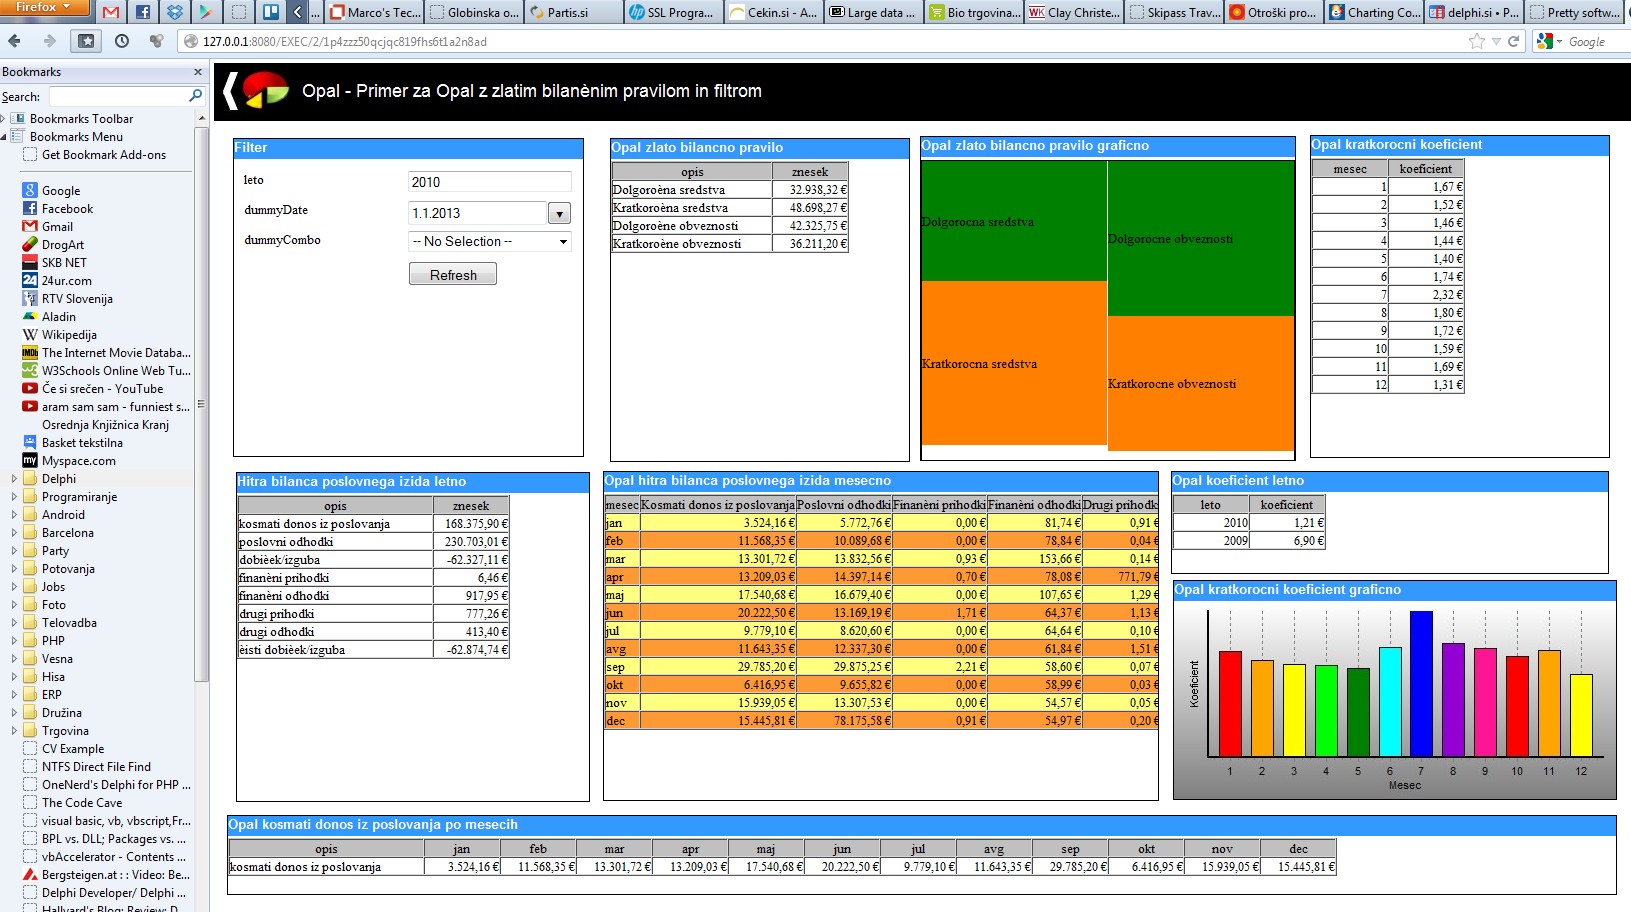Open the Gmail pinned tab
The image size is (1631, 912).
pyautogui.click(x=111, y=12)
